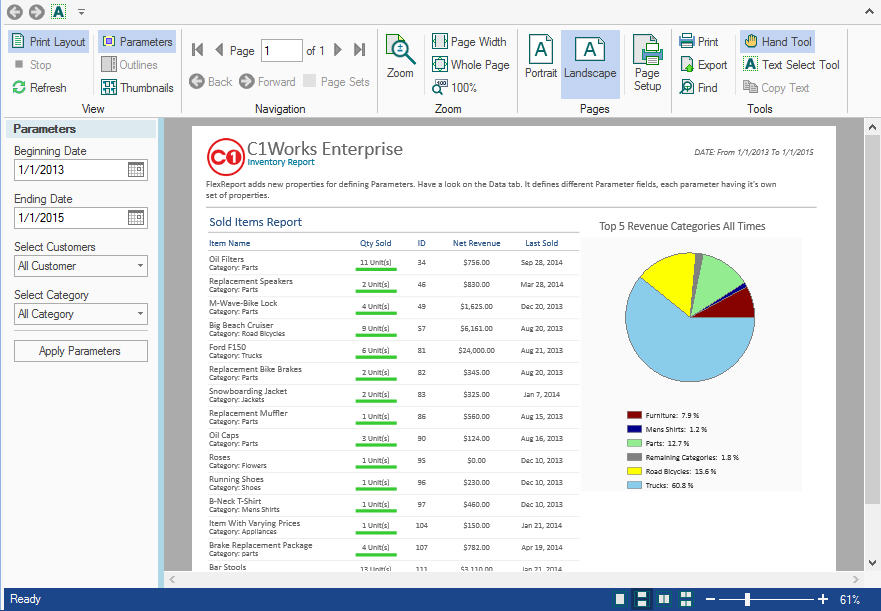Fit report to Page Width
Screen dimensions: 881x611
click(469, 42)
